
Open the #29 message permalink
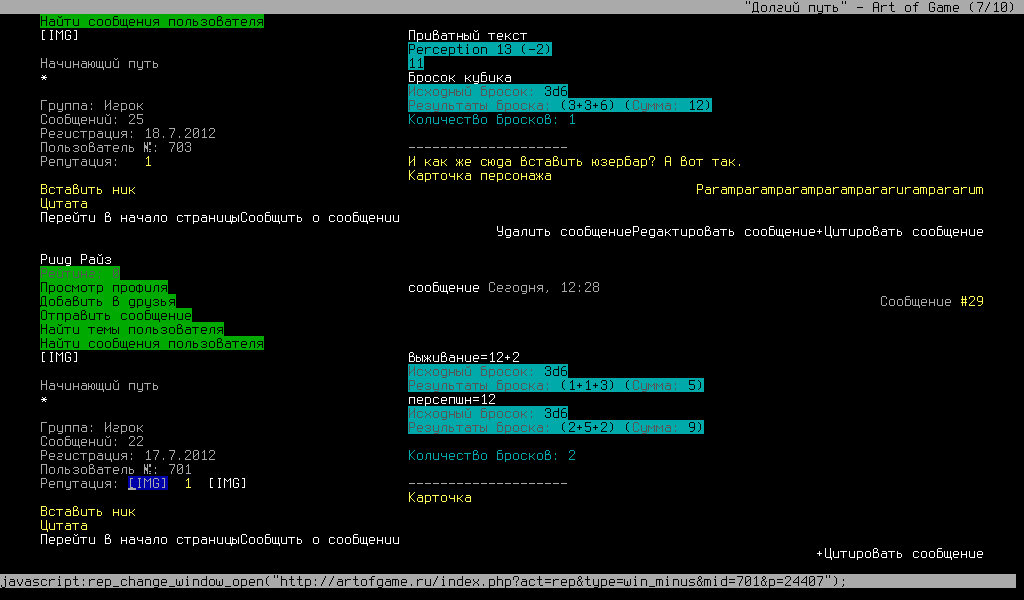click(972, 302)
